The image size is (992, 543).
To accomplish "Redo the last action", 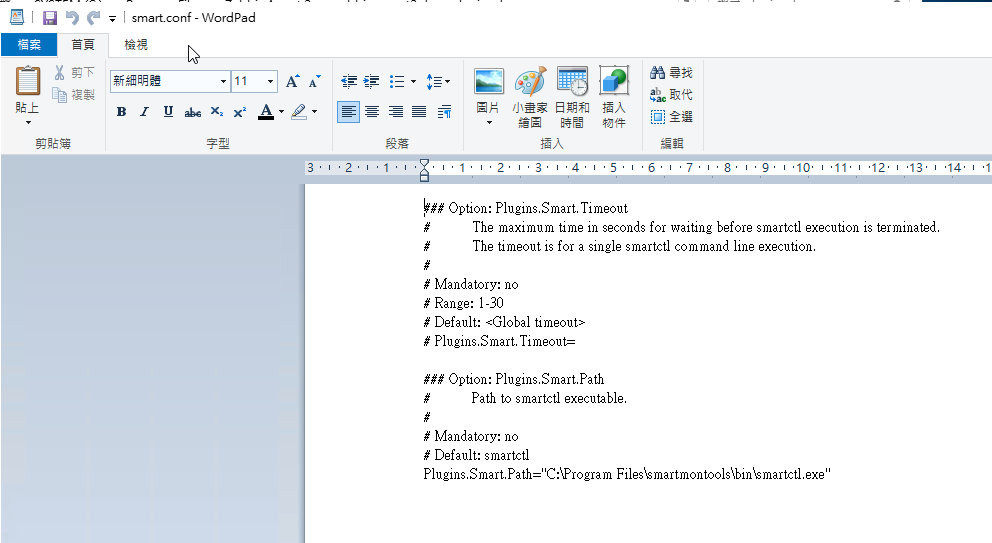I will pos(94,18).
